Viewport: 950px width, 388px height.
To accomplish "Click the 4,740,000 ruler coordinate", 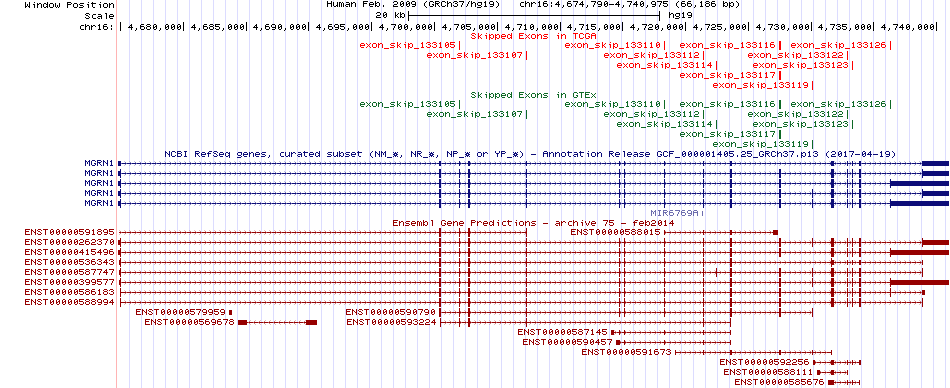I will (907, 27).
